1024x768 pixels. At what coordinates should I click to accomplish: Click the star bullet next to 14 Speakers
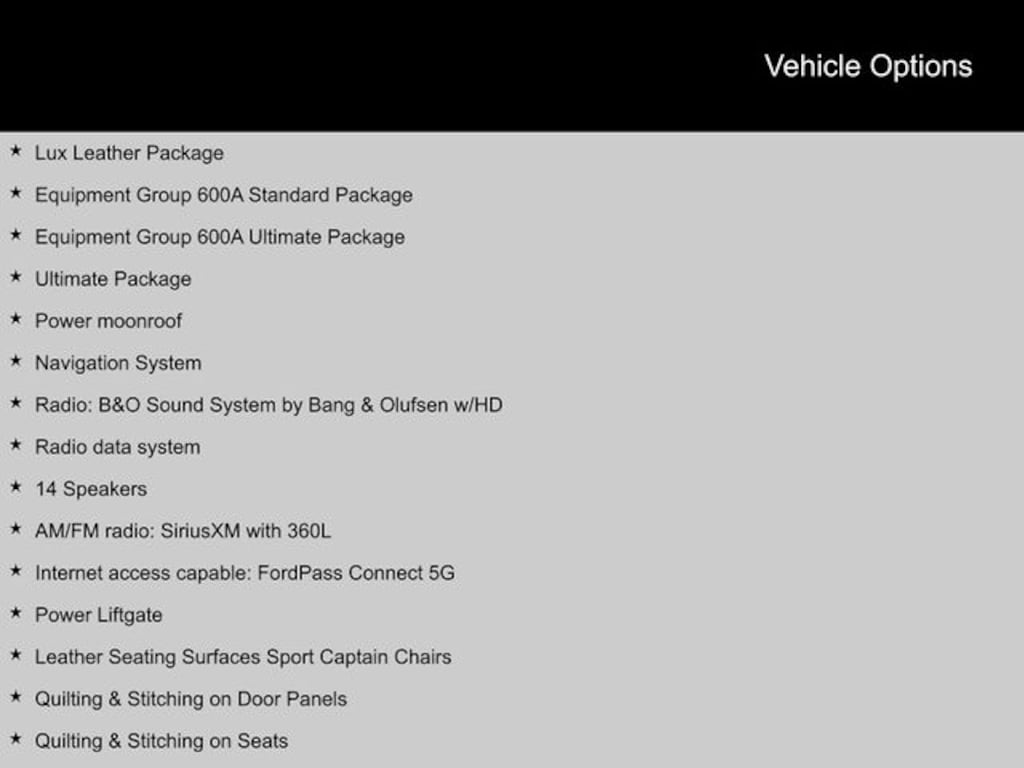[15, 488]
